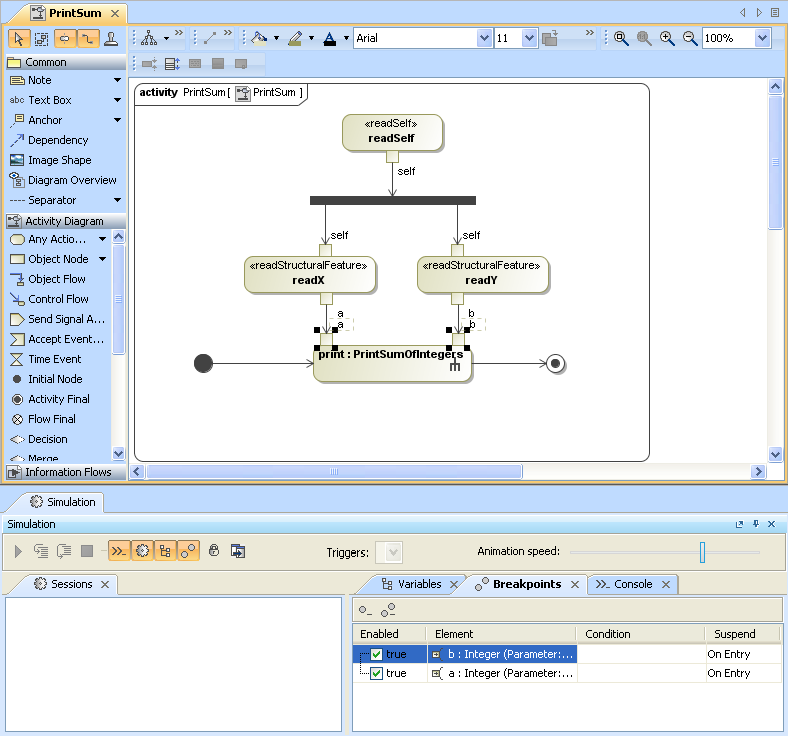Choose the Activity Final palette tool
Viewport: 788px width, 736px height.
coord(58,399)
